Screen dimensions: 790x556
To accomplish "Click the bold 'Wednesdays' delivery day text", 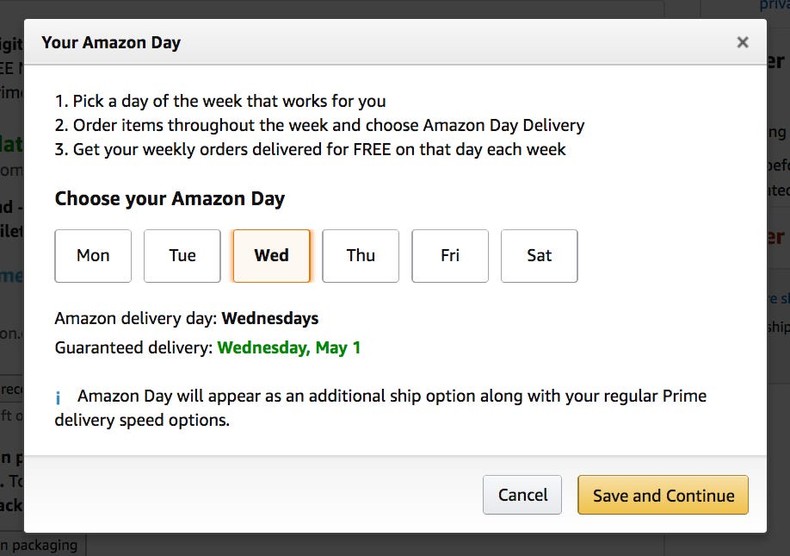I will [x=270, y=319].
